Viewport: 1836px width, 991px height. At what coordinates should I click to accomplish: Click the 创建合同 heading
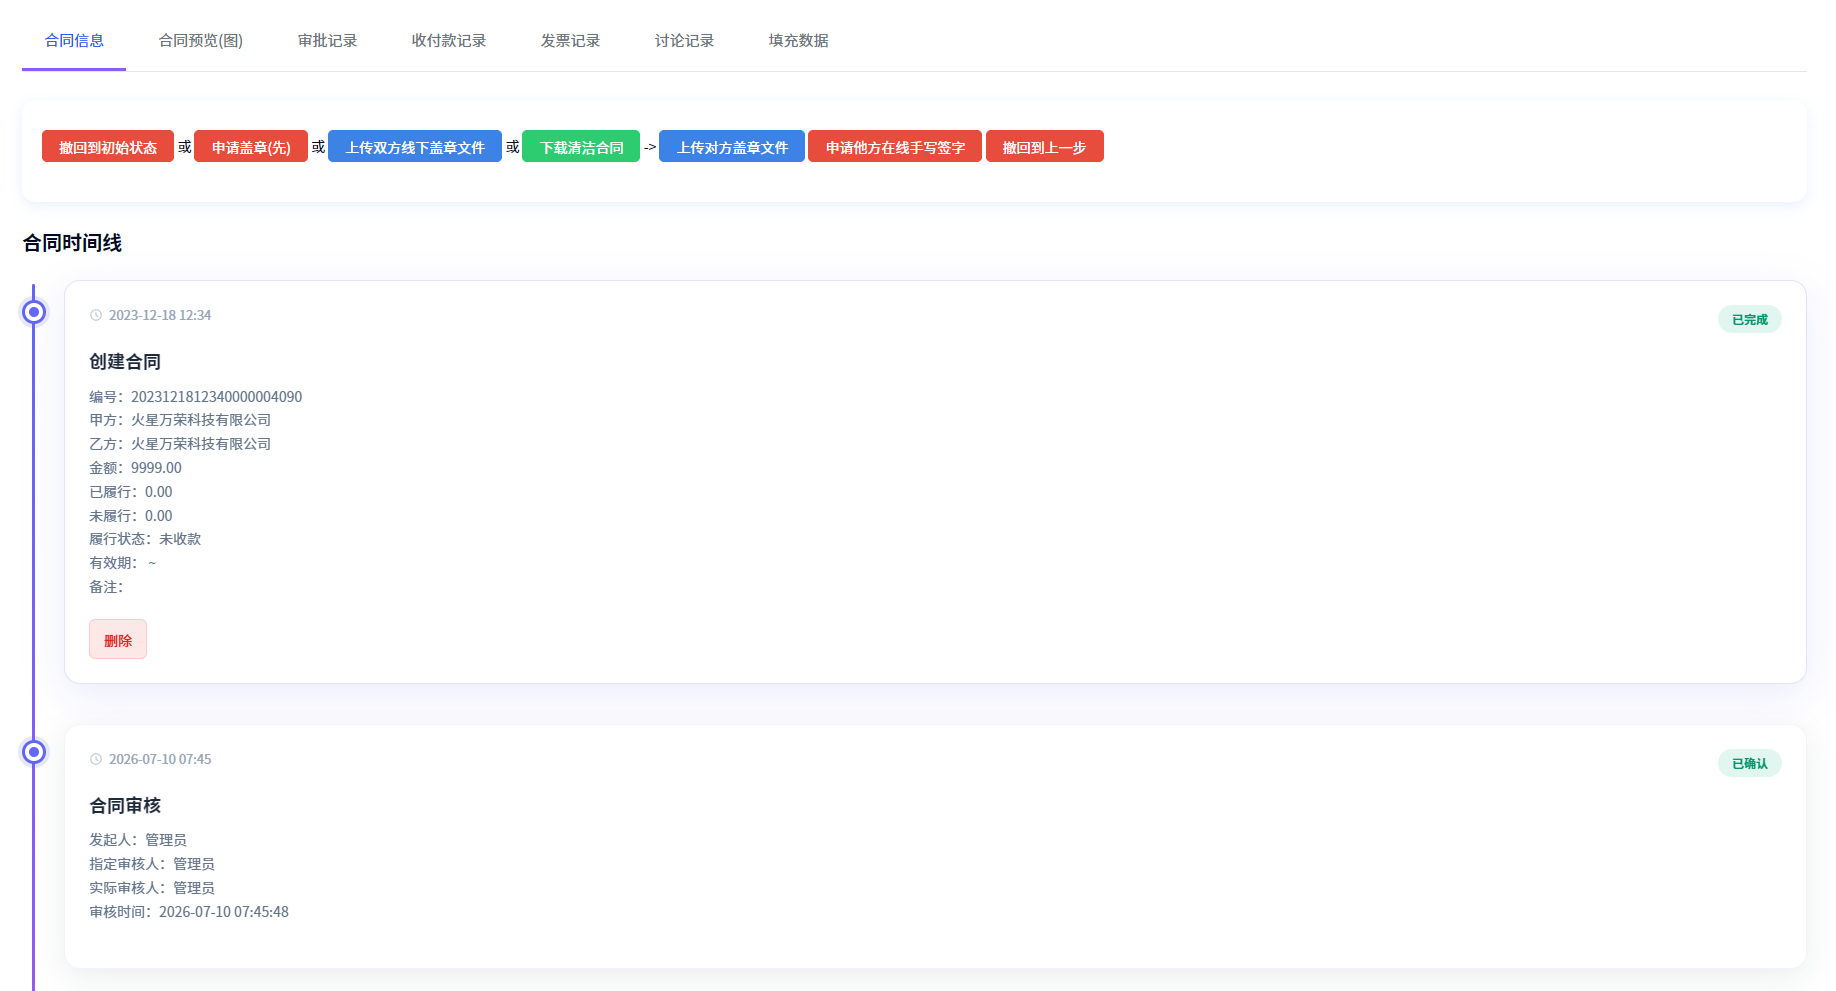(125, 362)
